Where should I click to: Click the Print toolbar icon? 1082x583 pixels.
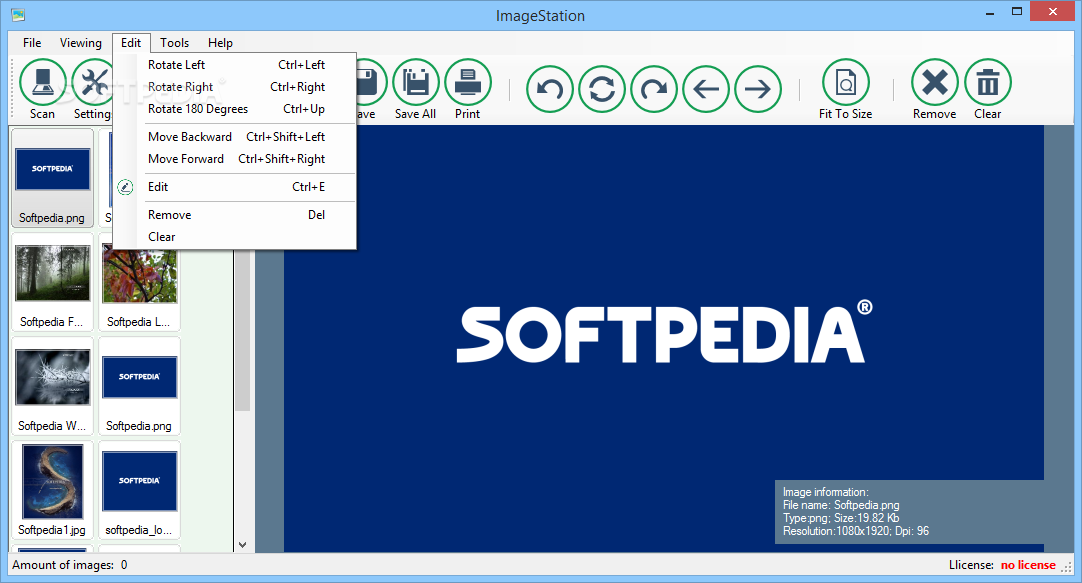[468, 83]
